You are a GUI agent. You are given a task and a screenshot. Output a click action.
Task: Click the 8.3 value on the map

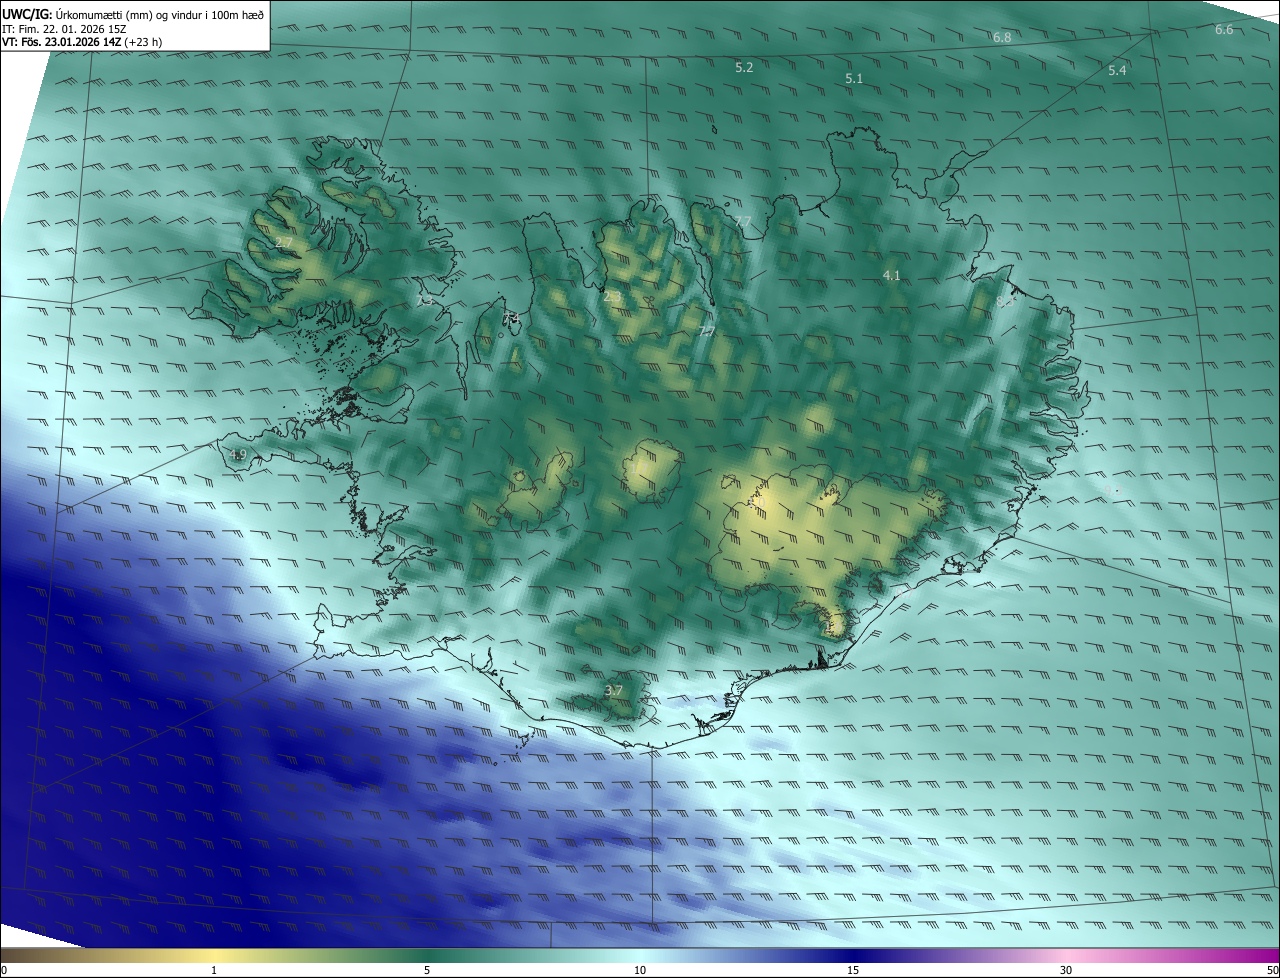(x=1005, y=299)
